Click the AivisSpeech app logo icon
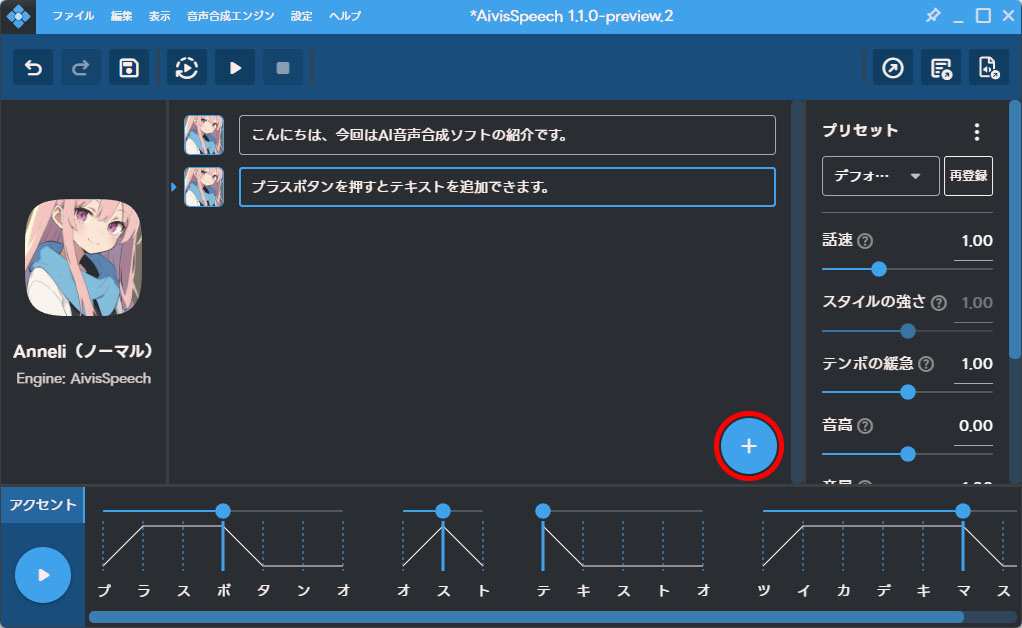This screenshot has height=628, width=1022. click(18, 16)
